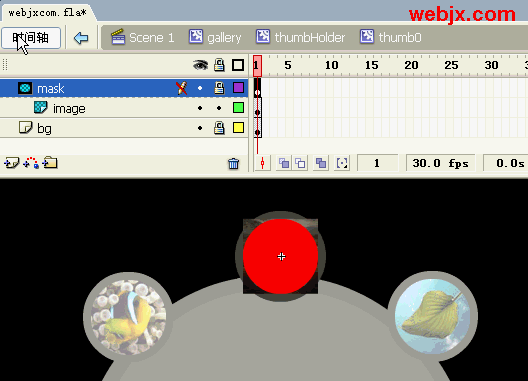Click the yellow outline swatch of bg
This screenshot has width=528, height=381.
point(238,128)
